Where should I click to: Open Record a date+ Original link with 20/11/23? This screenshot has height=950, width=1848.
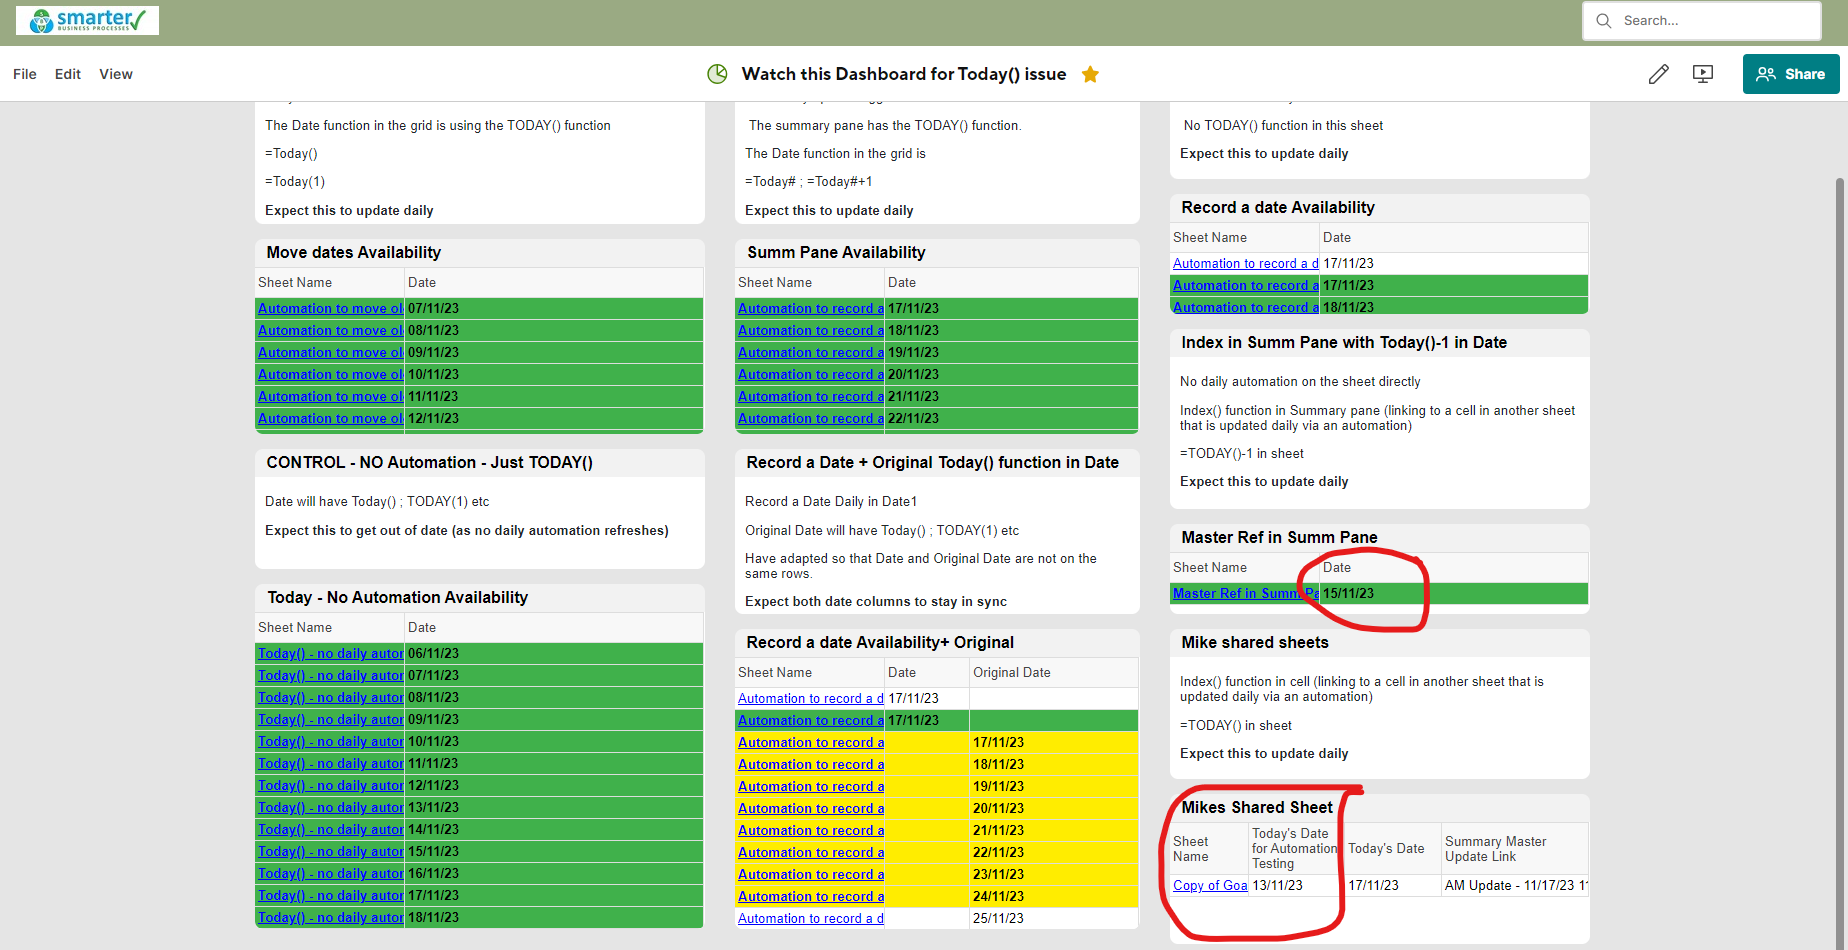pos(811,809)
